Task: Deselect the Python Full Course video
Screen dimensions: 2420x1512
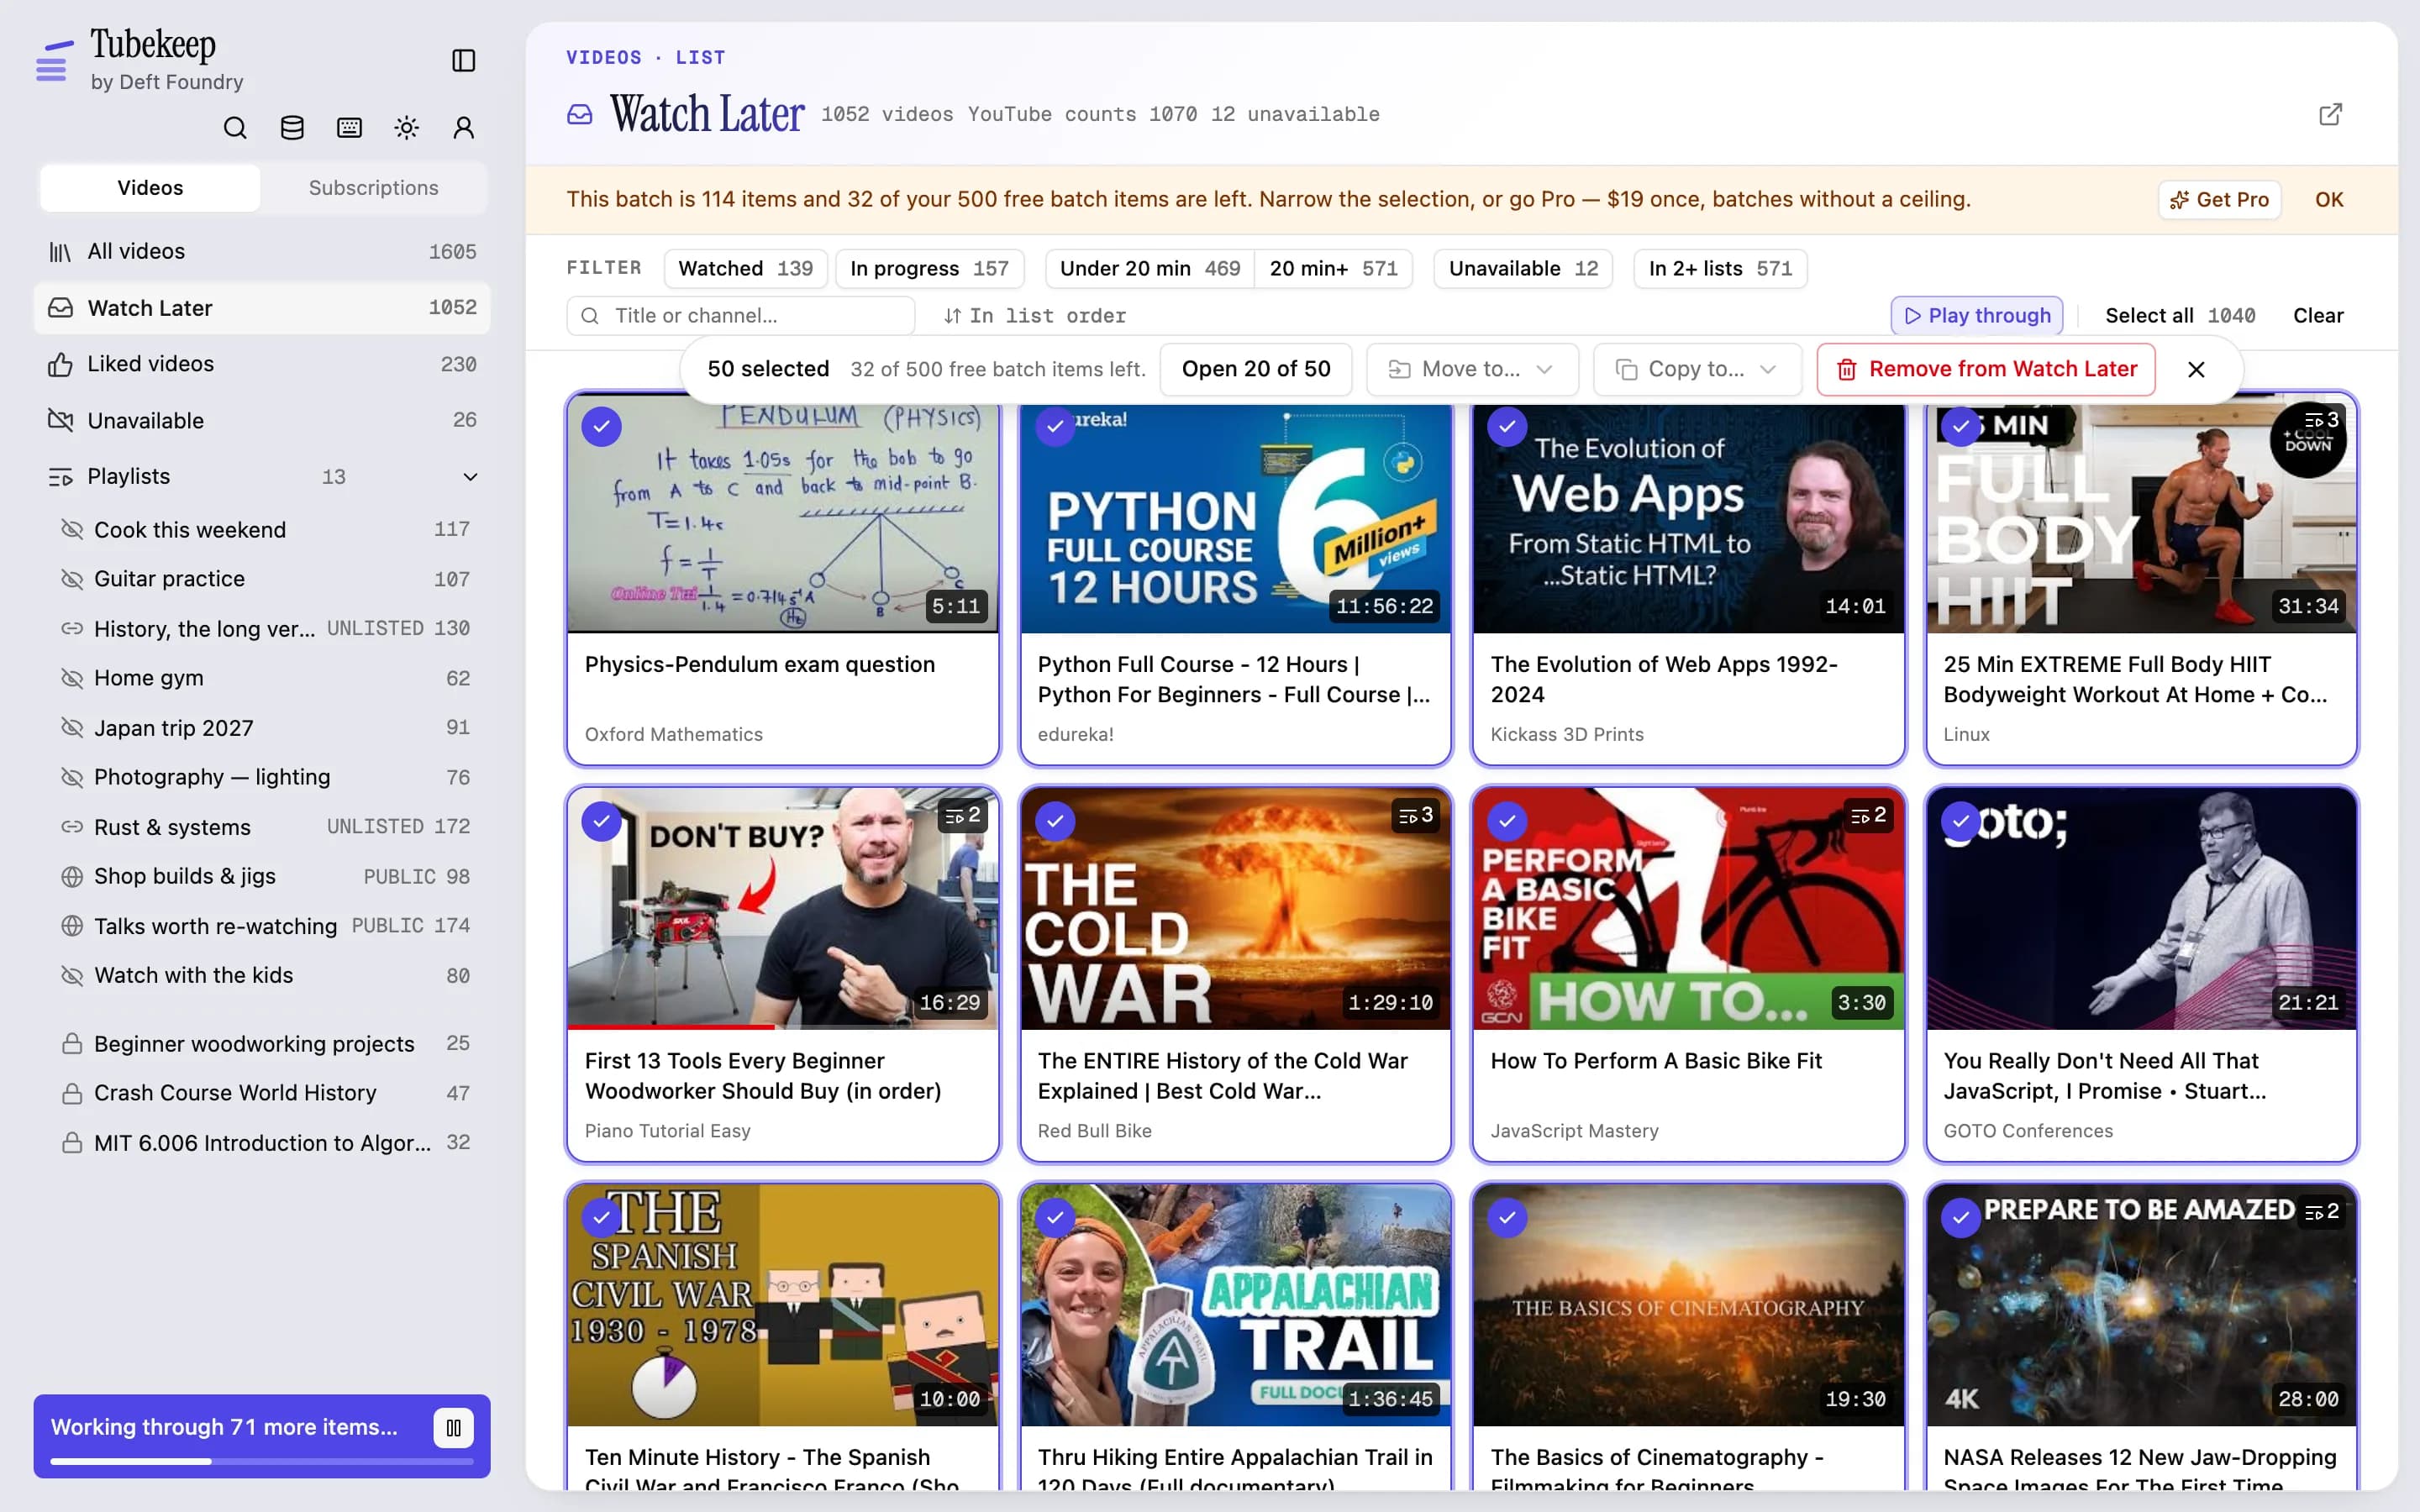Action: 1054,427
